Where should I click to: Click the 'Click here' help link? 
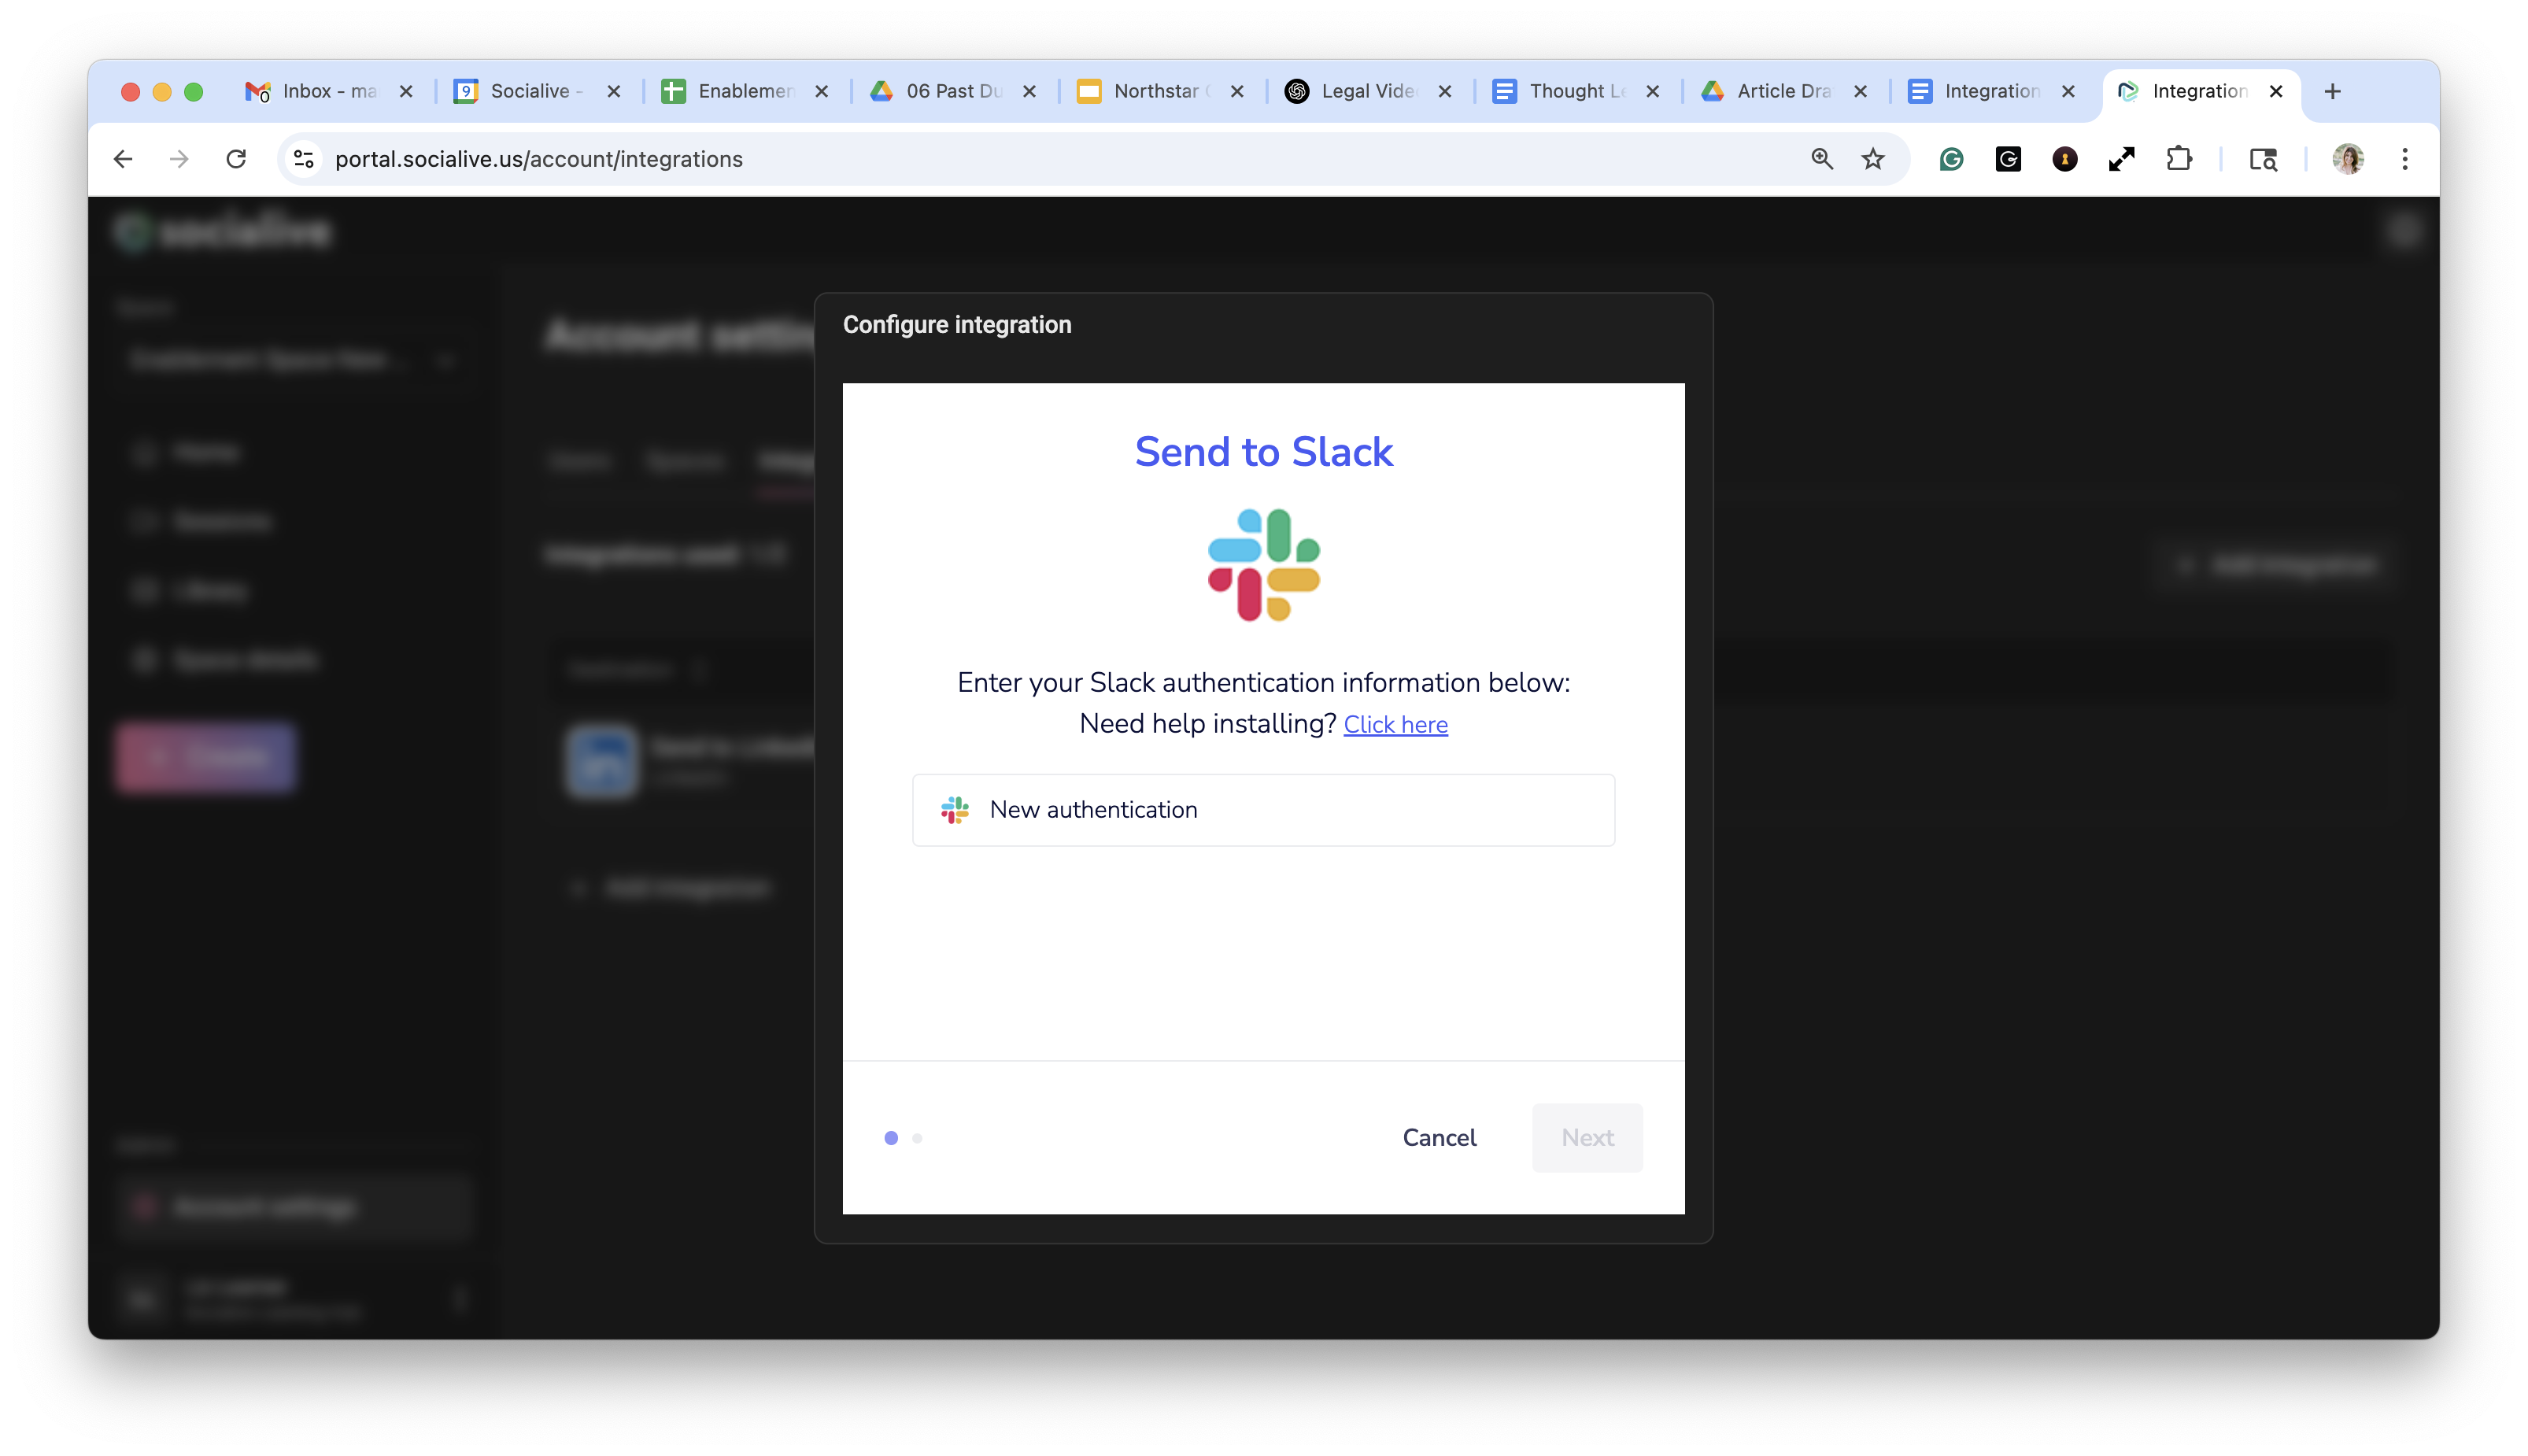coord(1395,724)
